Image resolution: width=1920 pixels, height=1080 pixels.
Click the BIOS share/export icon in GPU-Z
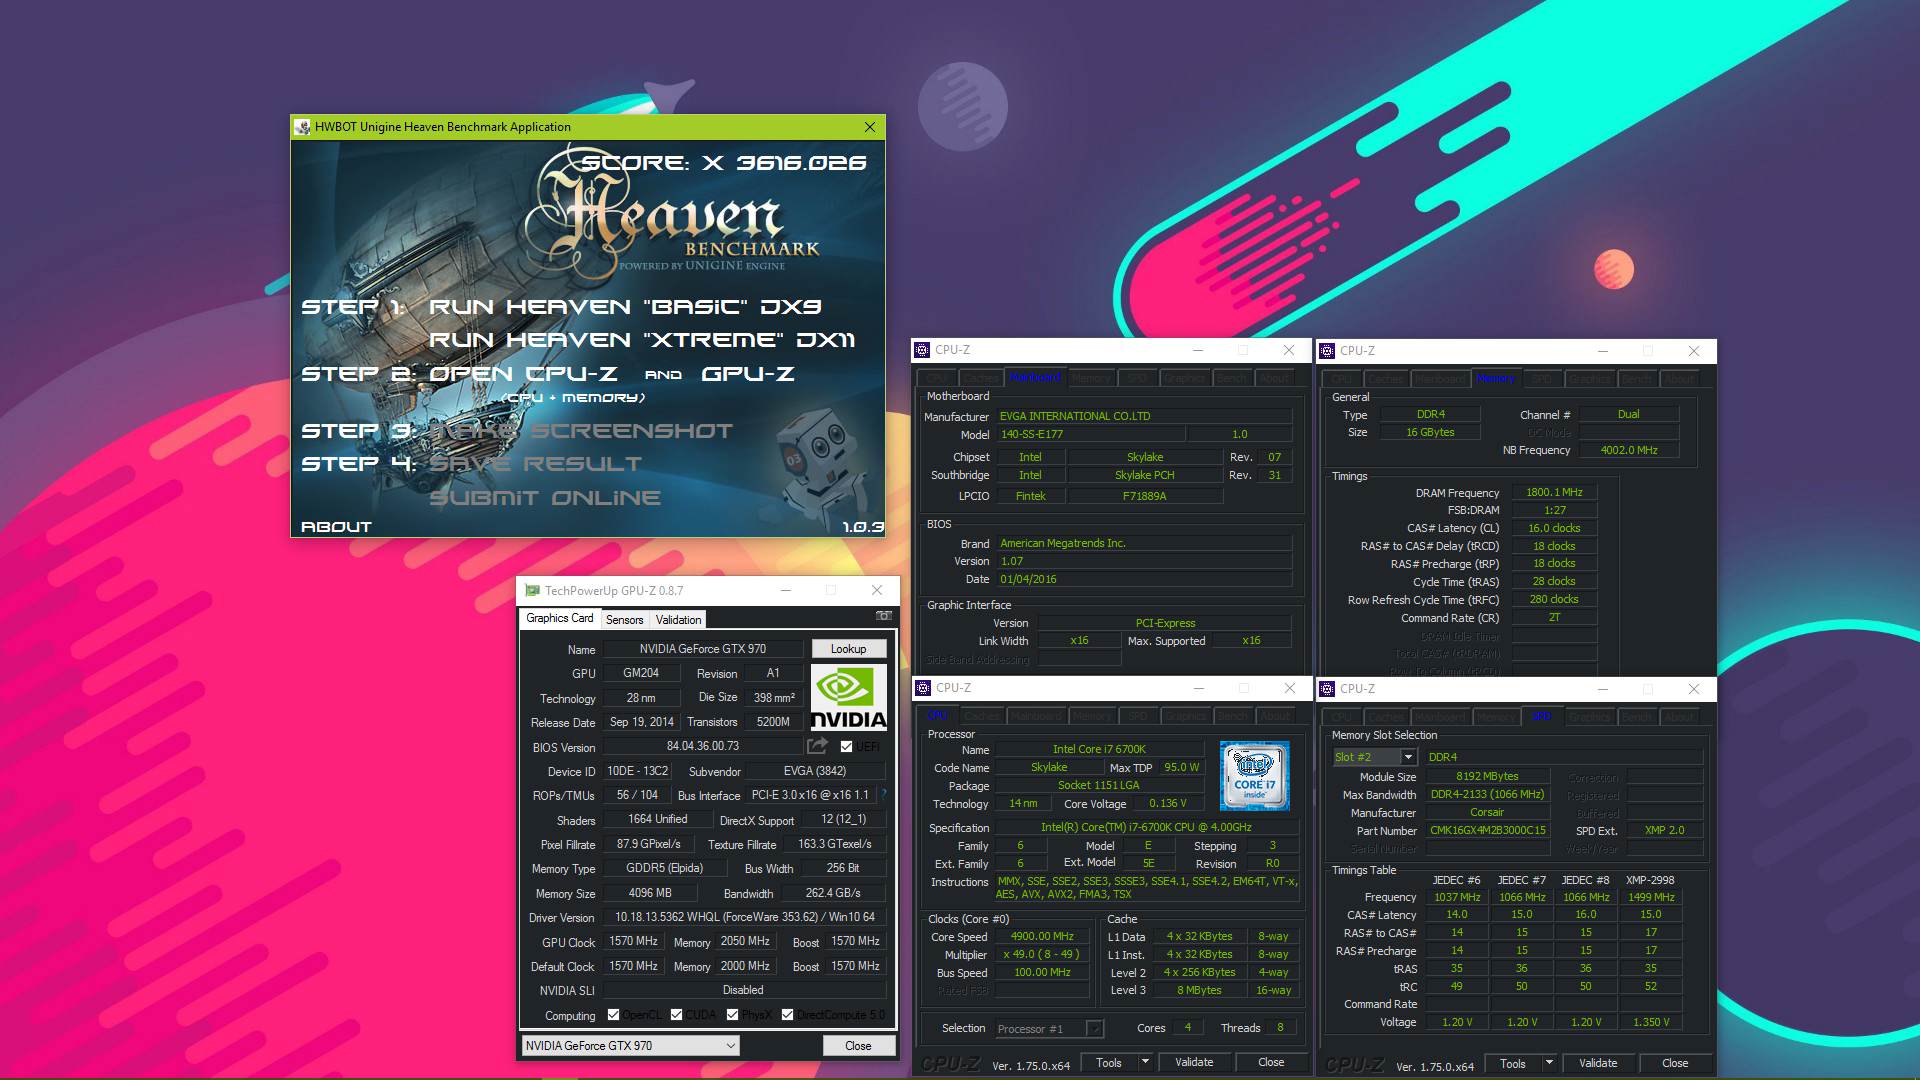pos(817,746)
